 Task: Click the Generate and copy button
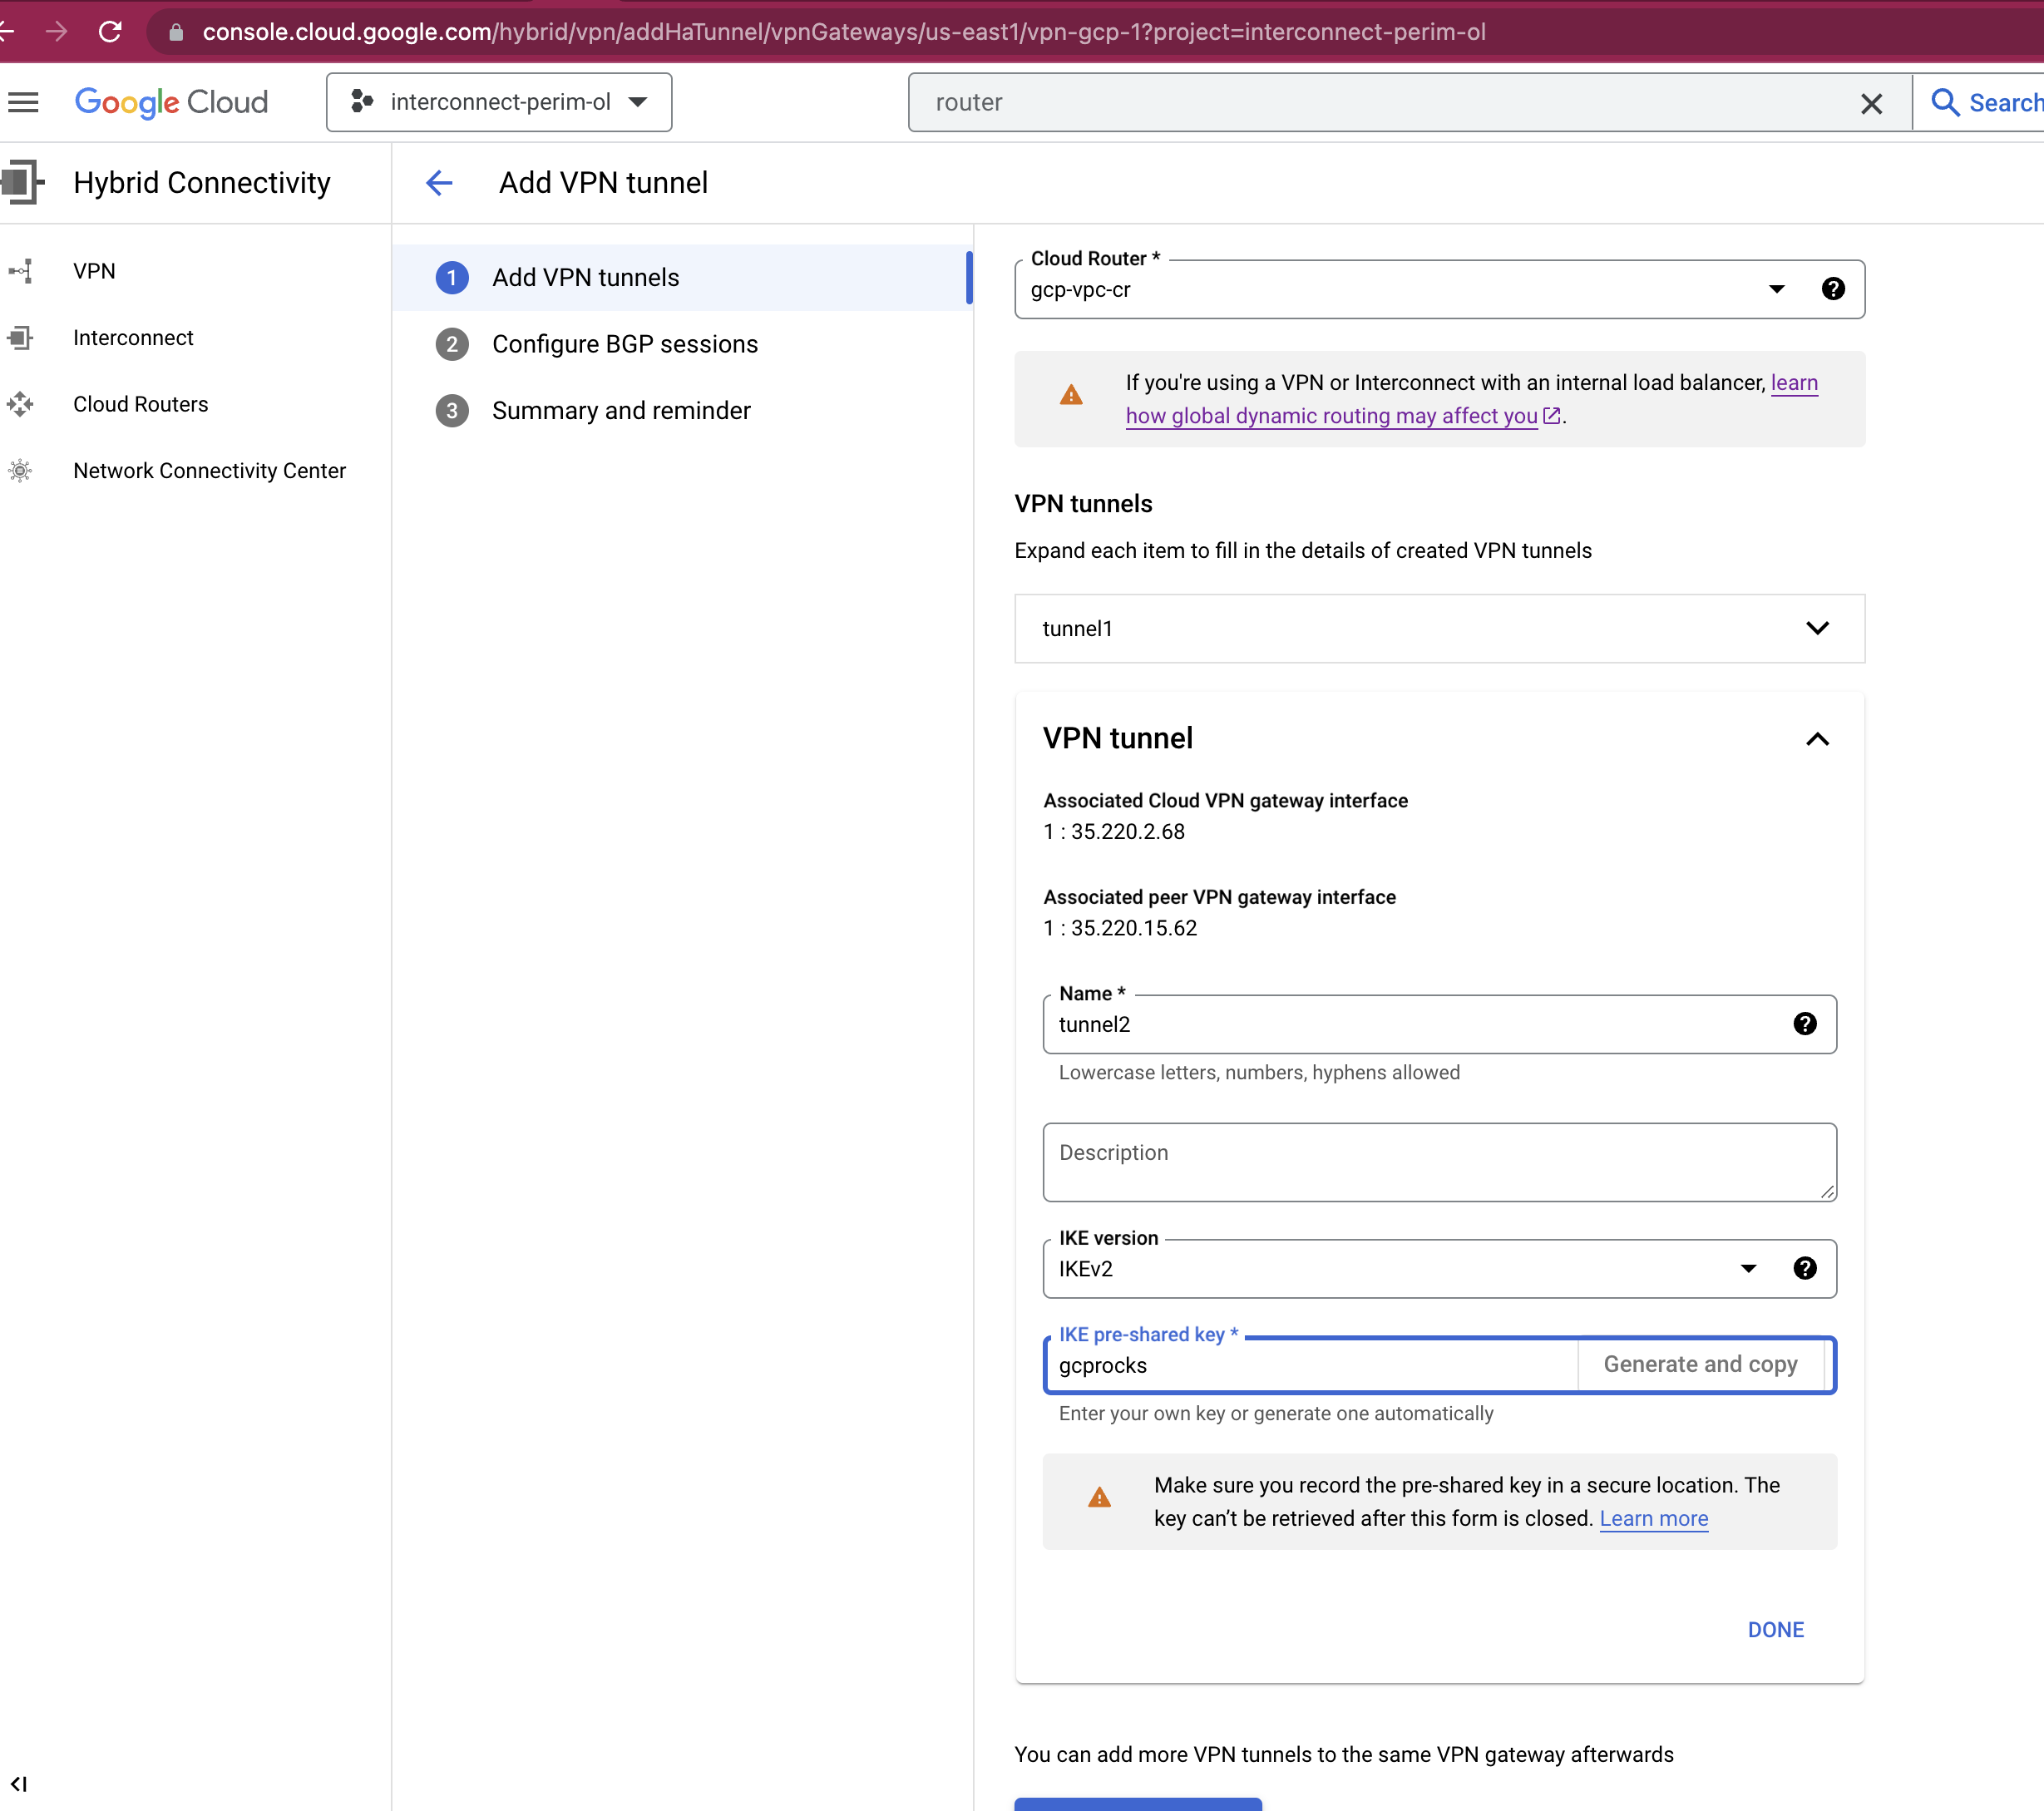[1701, 1364]
